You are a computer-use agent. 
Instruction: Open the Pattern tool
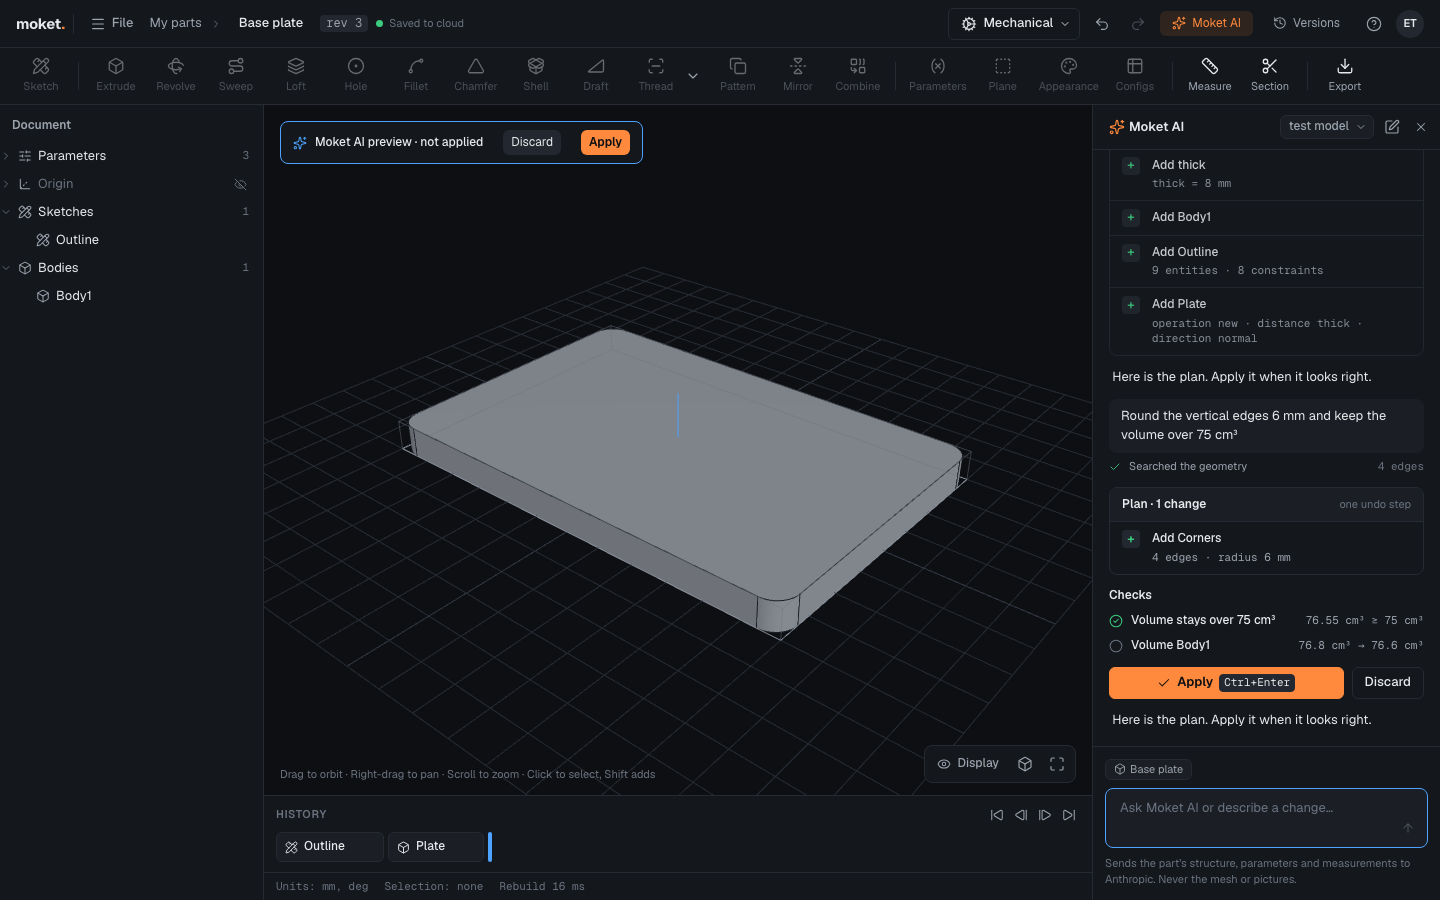point(738,75)
